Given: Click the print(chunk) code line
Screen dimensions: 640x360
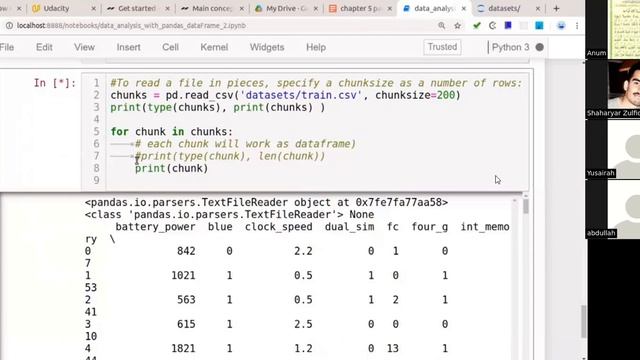Looking at the screenshot, I should (x=171, y=168).
